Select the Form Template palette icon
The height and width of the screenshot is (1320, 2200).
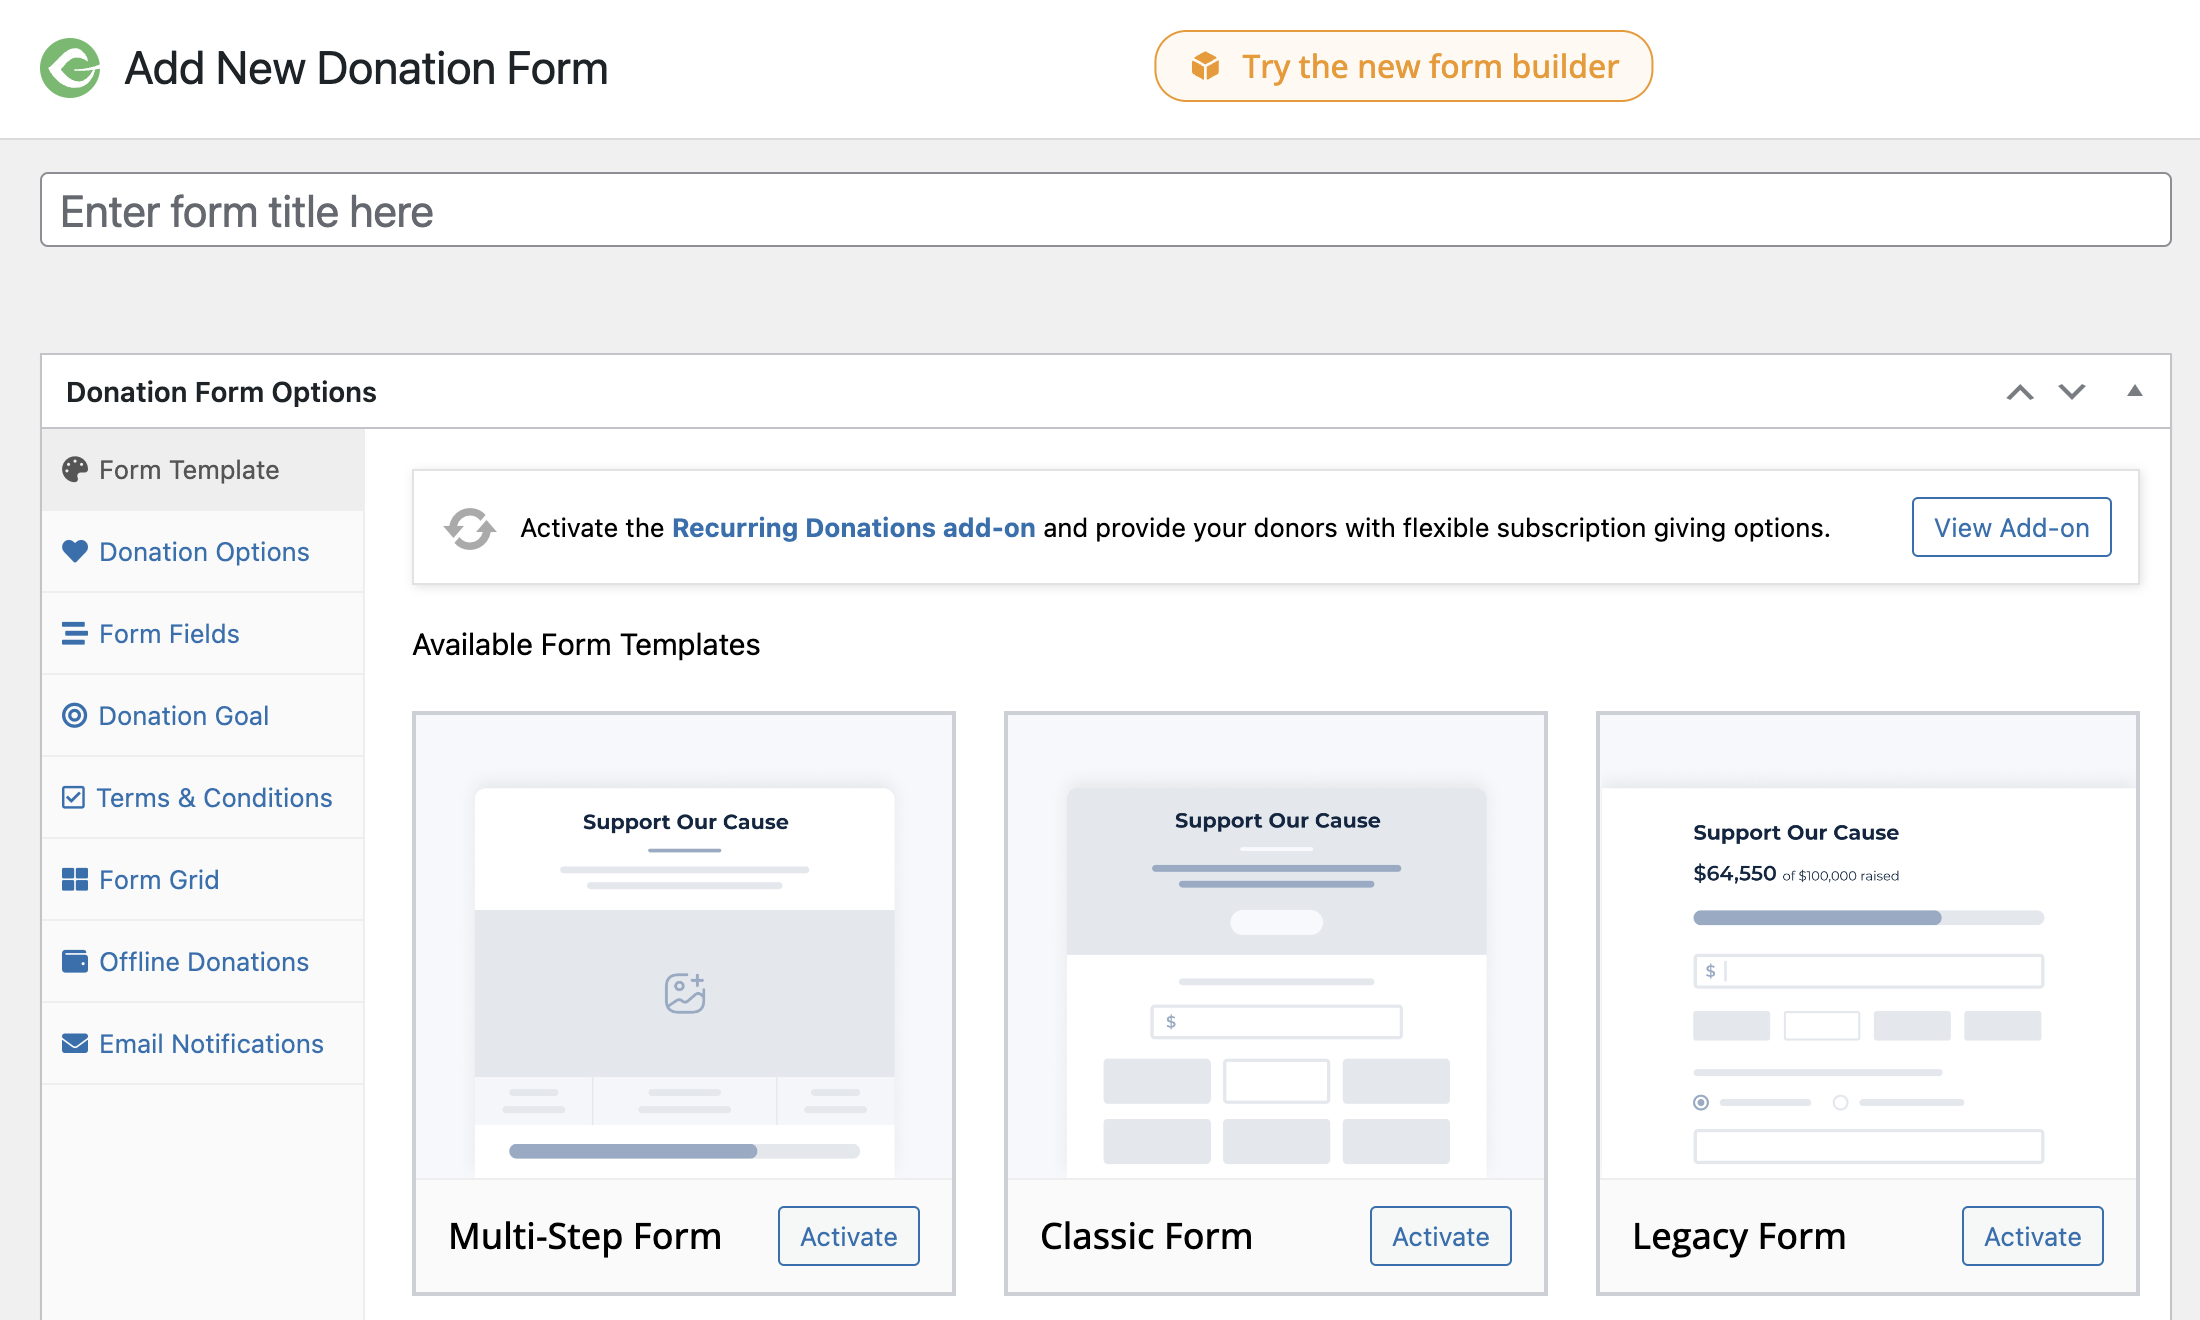pyautogui.click(x=75, y=469)
